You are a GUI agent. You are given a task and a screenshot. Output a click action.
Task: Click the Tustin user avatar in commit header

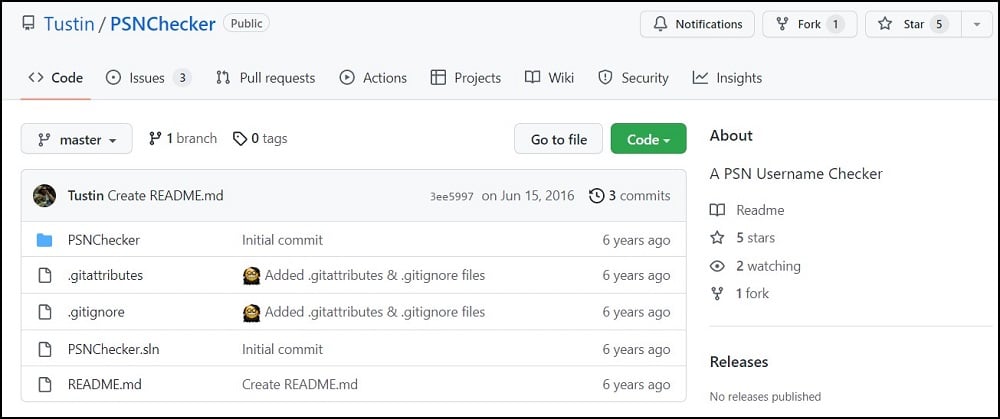coord(44,196)
